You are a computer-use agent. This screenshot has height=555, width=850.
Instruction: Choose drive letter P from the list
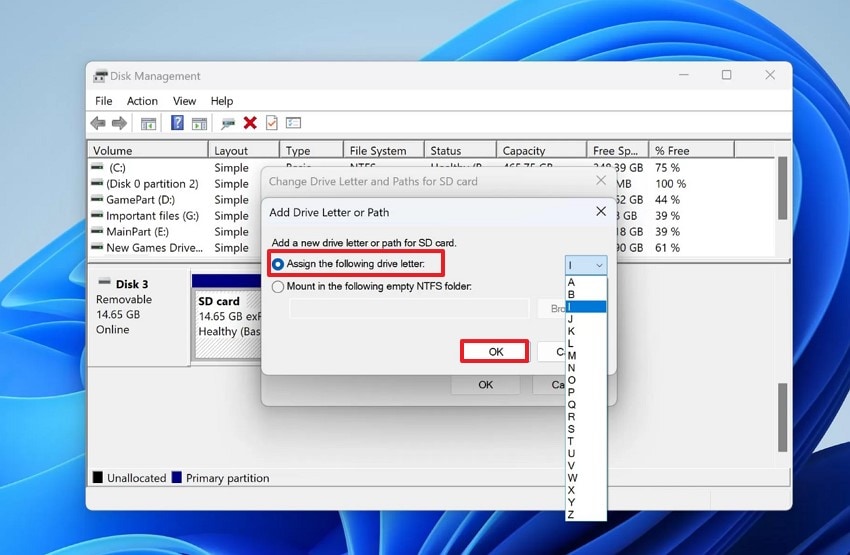point(585,392)
